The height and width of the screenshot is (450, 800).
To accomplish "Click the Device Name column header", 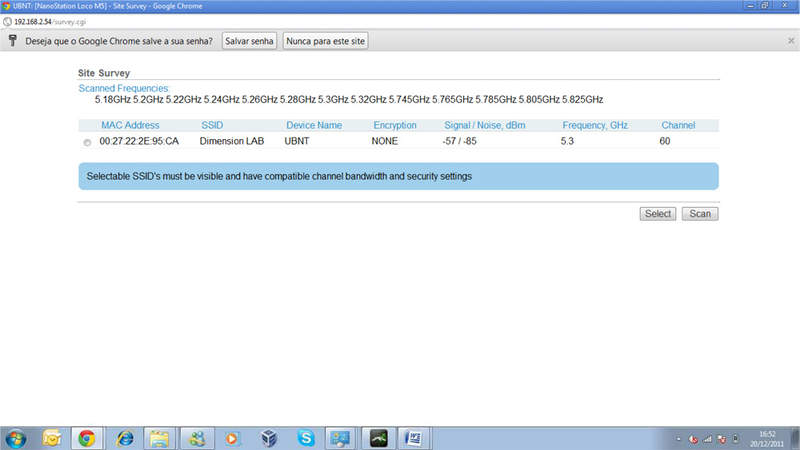I will [x=314, y=126].
